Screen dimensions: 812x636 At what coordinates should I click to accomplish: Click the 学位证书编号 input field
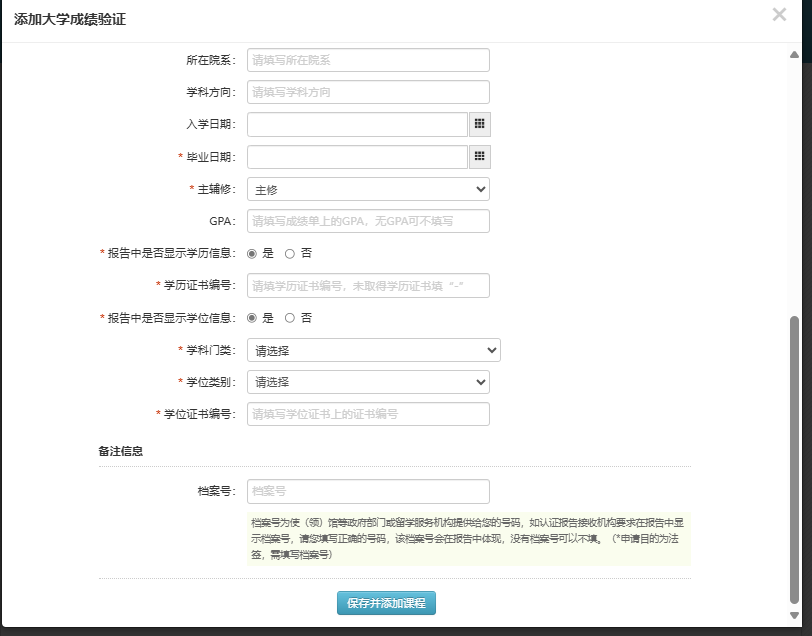pos(368,414)
